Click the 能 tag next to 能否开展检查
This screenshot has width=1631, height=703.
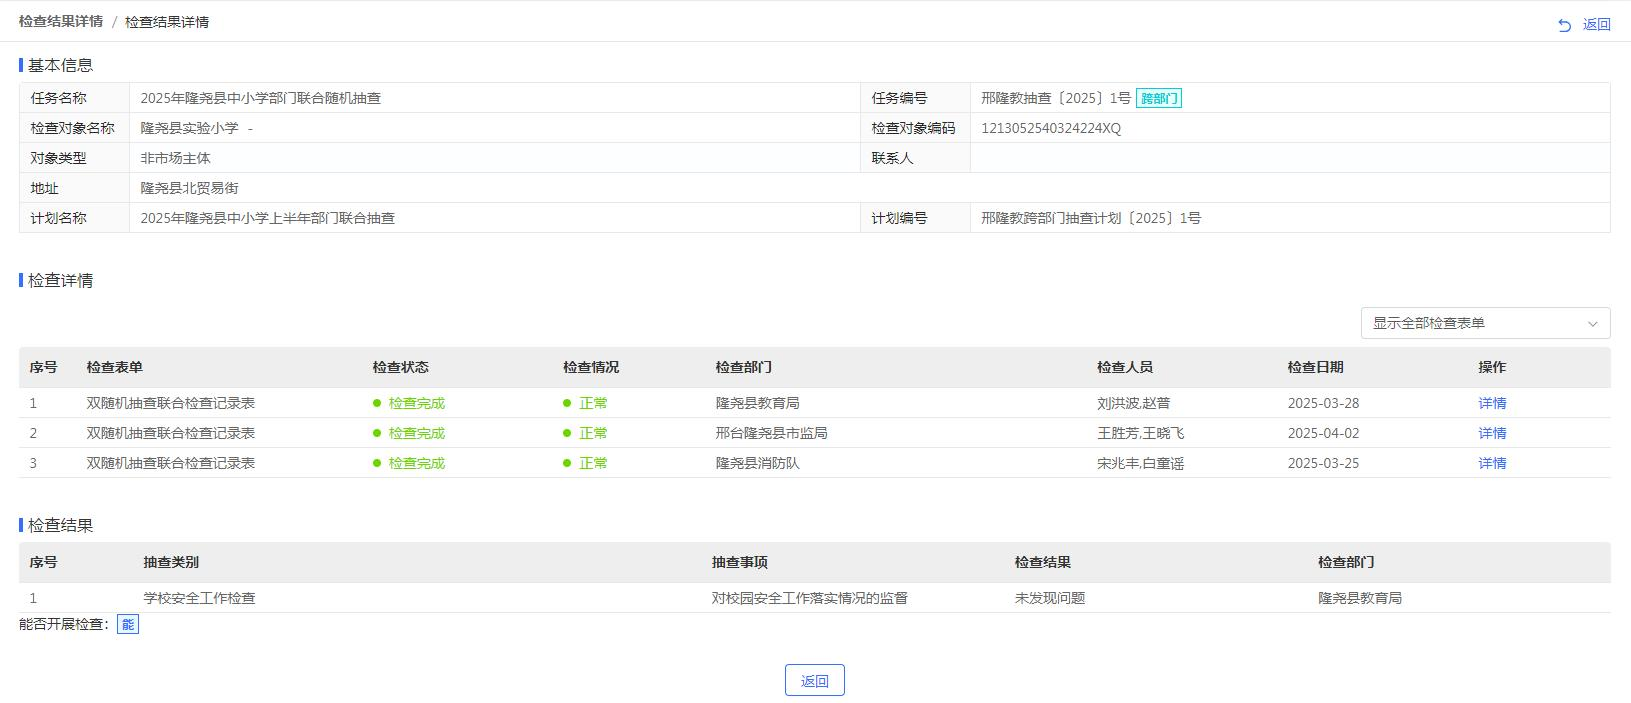click(x=127, y=624)
